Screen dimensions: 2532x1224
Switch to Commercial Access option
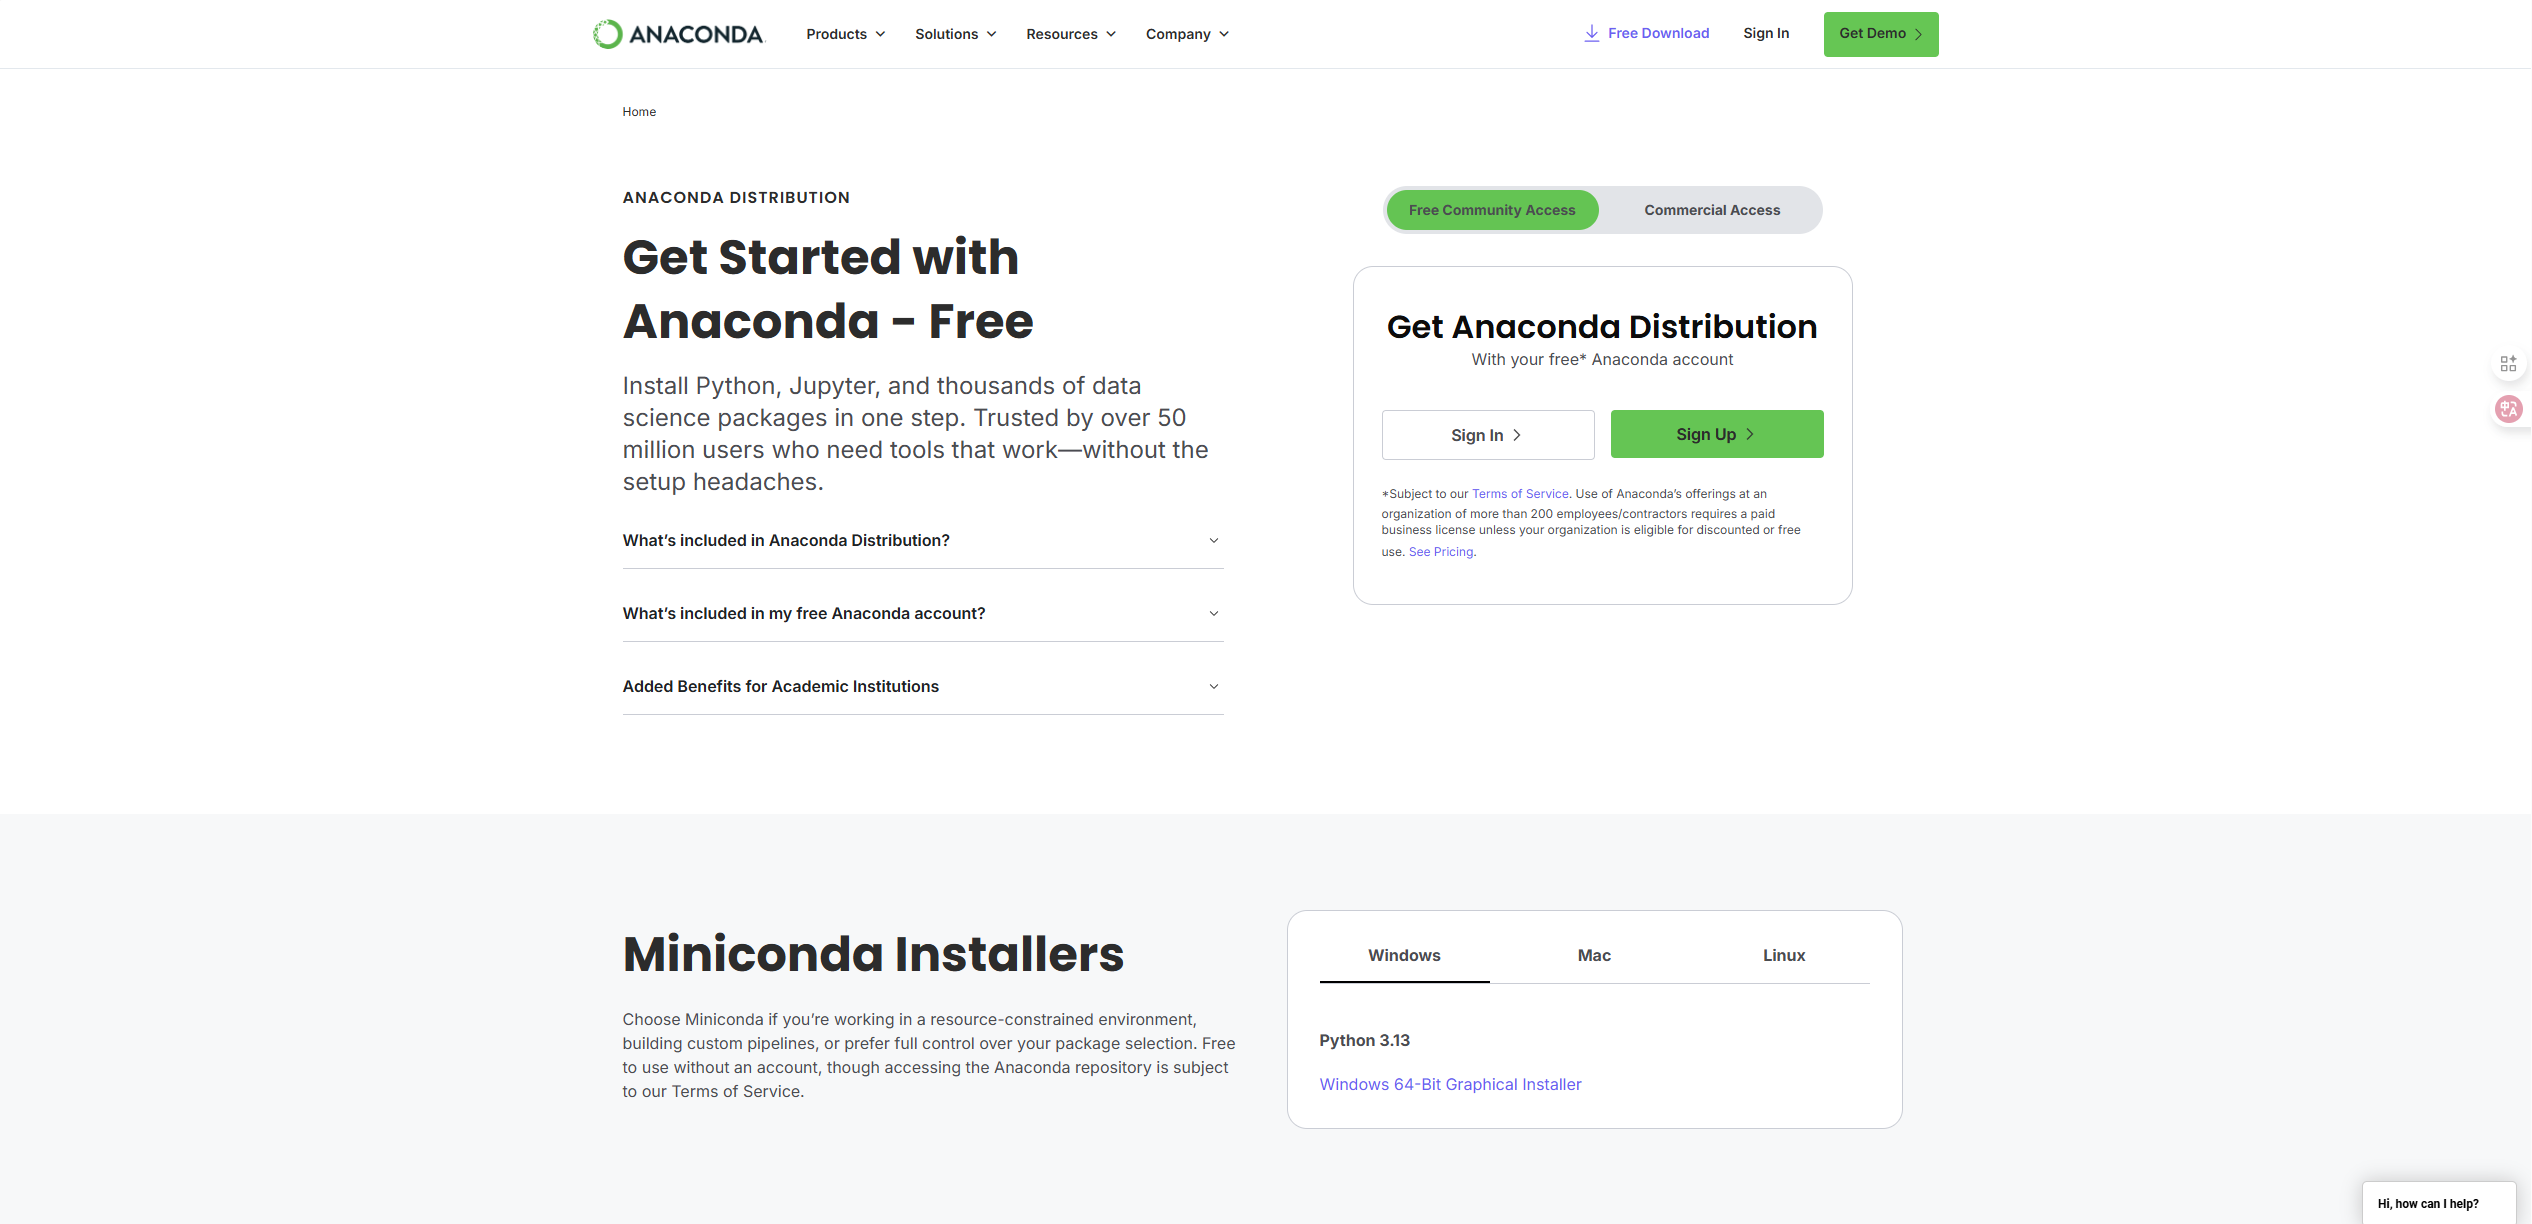pos(1711,210)
